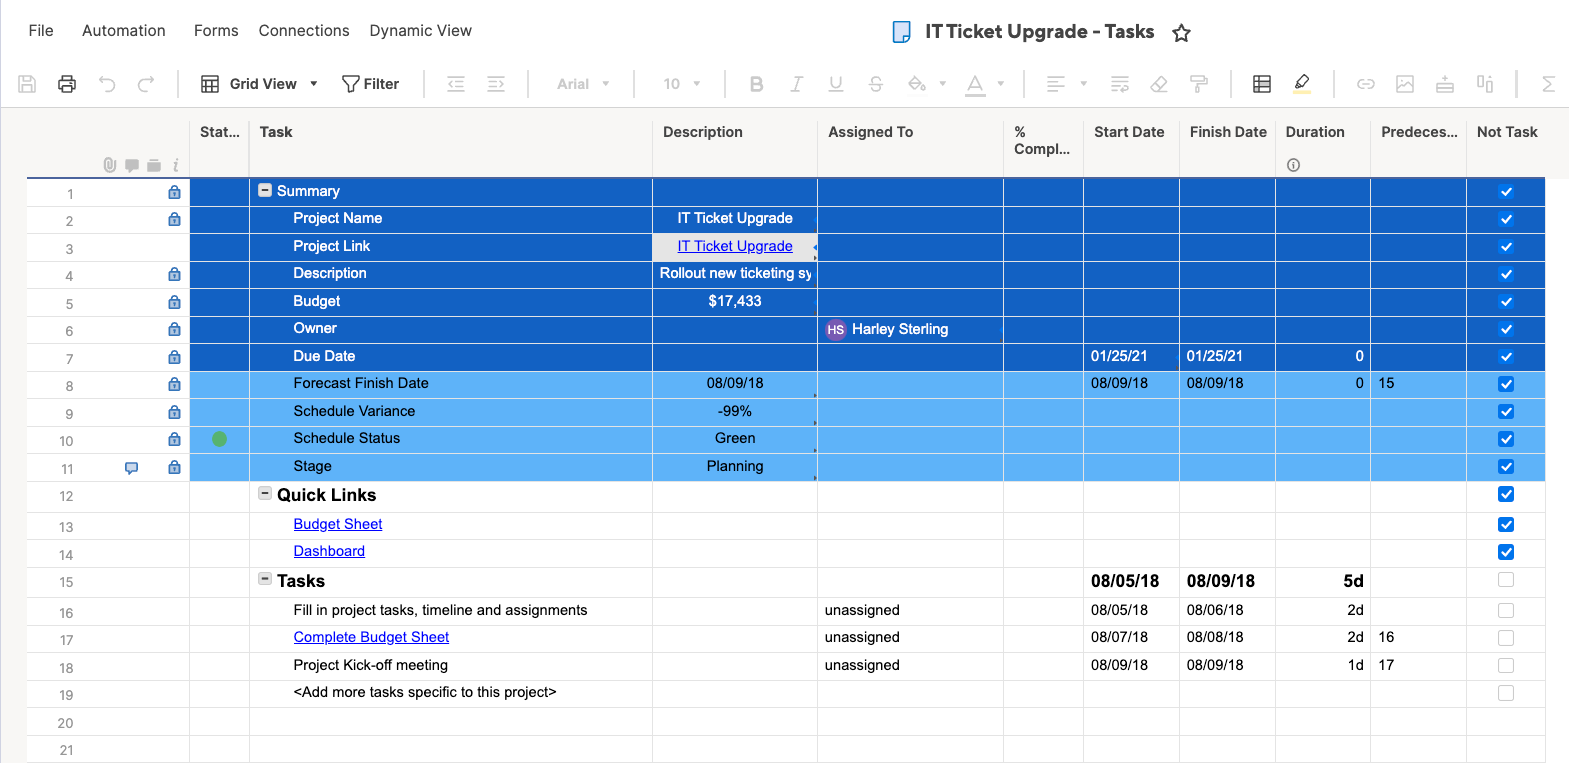Image resolution: width=1569 pixels, height=763 pixels.
Task: Open the Grid View dropdown
Action: [x=260, y=84]
